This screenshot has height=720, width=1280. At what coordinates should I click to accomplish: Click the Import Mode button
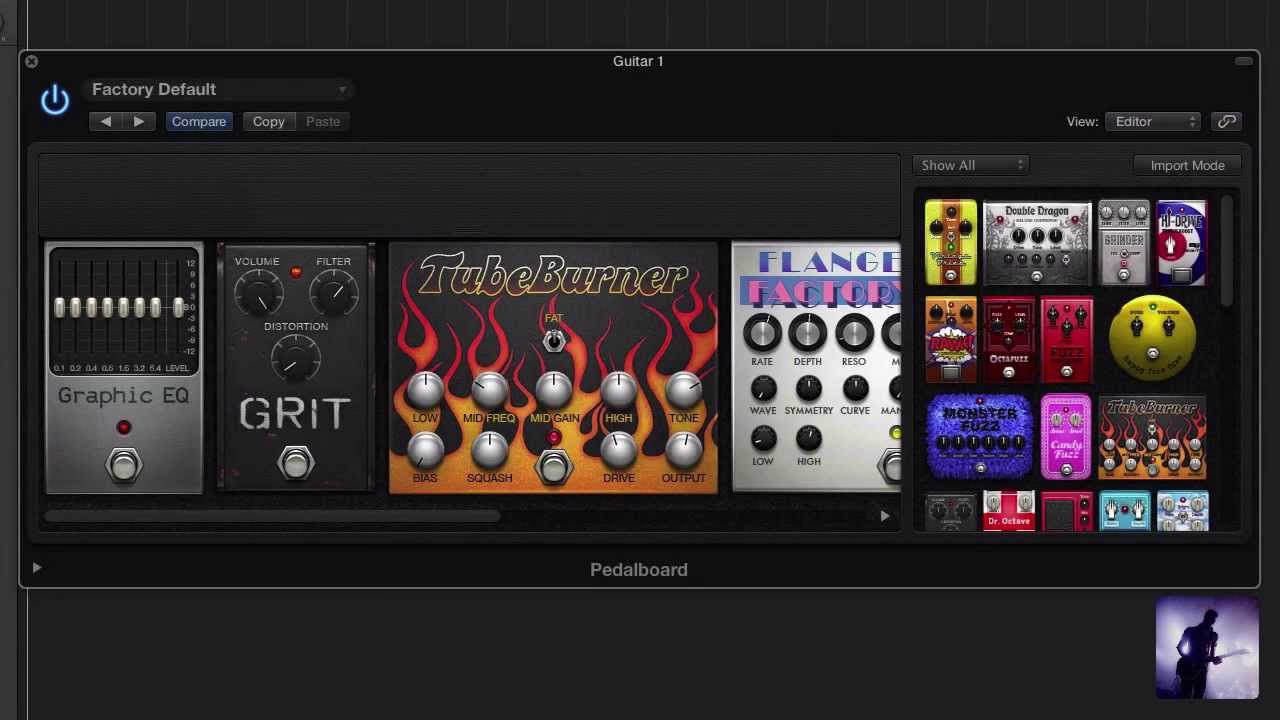click(x=1187, y=165)
